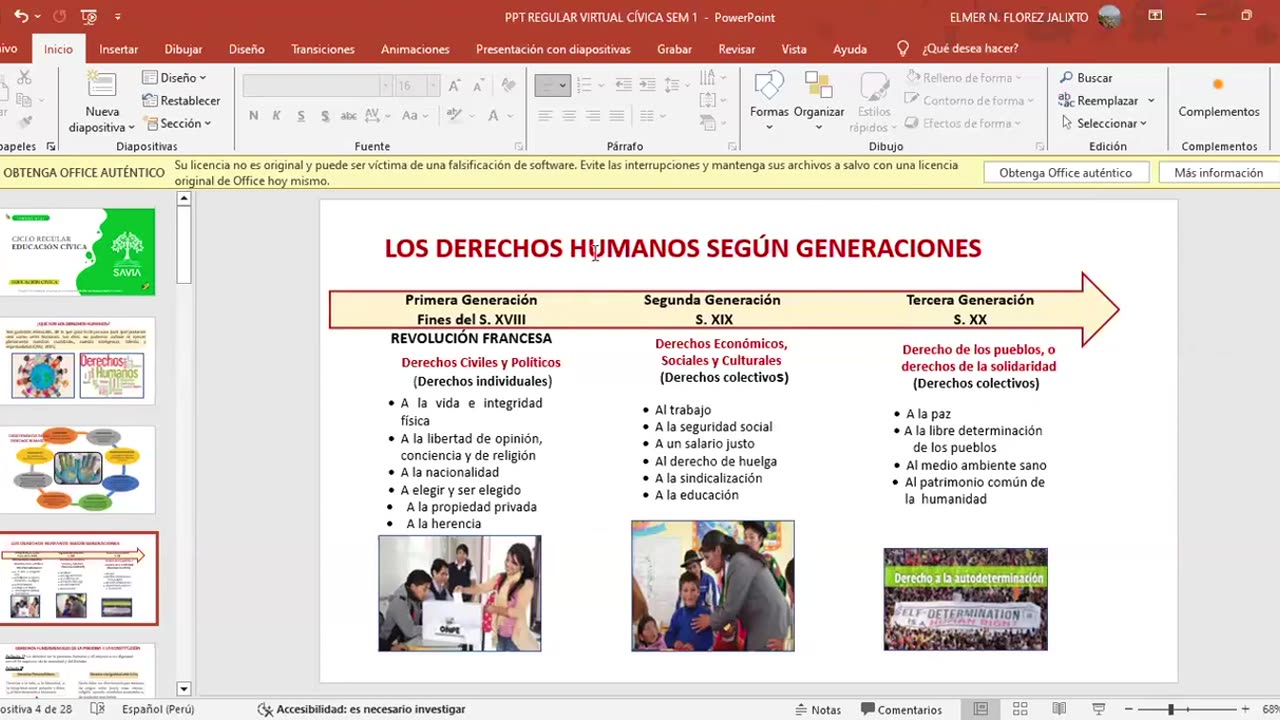Click Obtenga Office auténtico button
This screenshot has height=720, width=1280.
click(x=1065, y=173)
